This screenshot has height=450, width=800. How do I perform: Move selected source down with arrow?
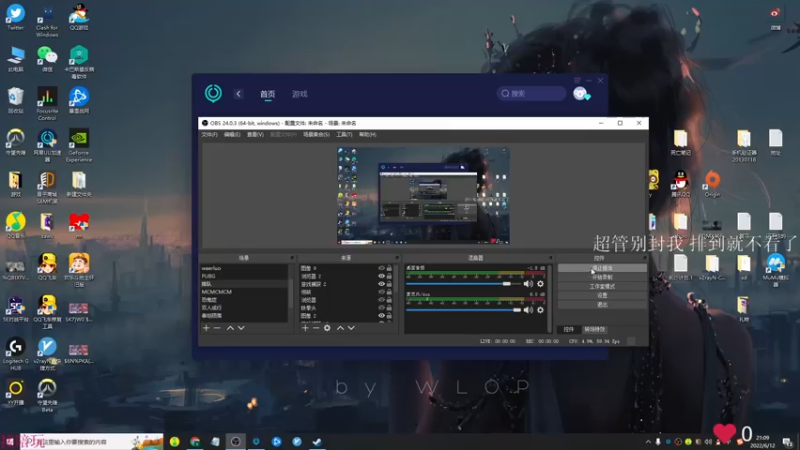pyautogui.click(x=351, y=328)
